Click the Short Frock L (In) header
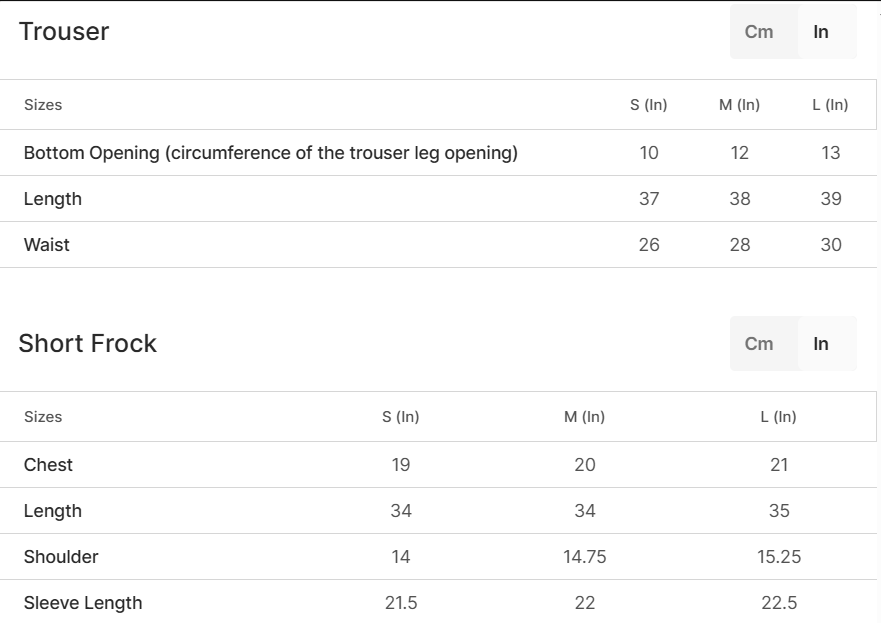 779,417
